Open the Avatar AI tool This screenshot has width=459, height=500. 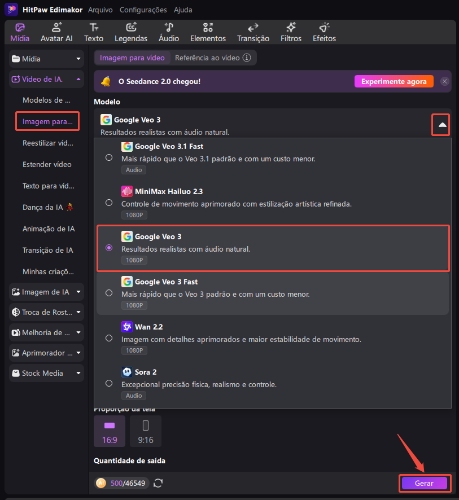tap(56, 32)
